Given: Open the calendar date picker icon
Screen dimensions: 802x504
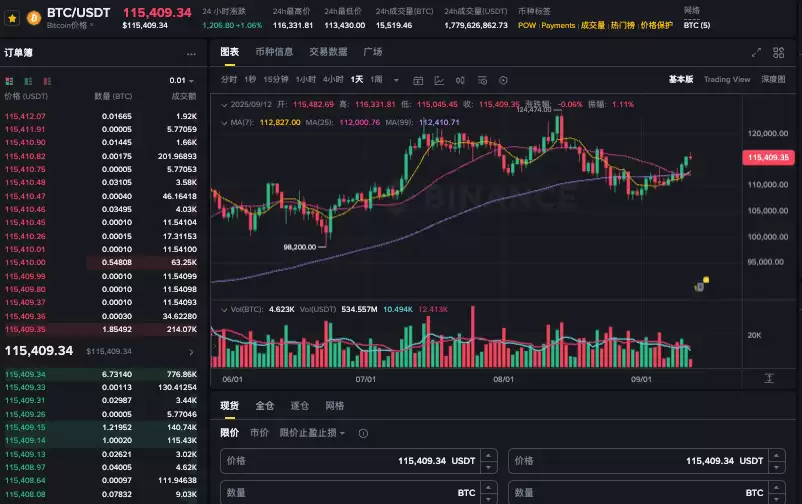Looking at the screenshot, I should (x=418, y=80).
